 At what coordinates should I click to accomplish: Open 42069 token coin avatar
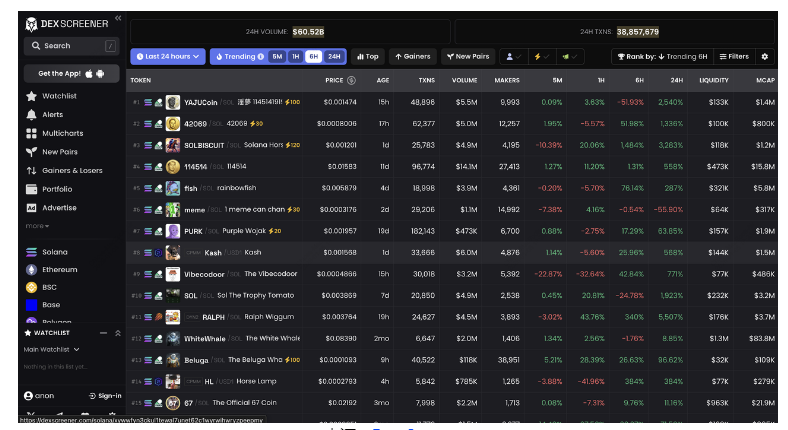tap(173, 124)
